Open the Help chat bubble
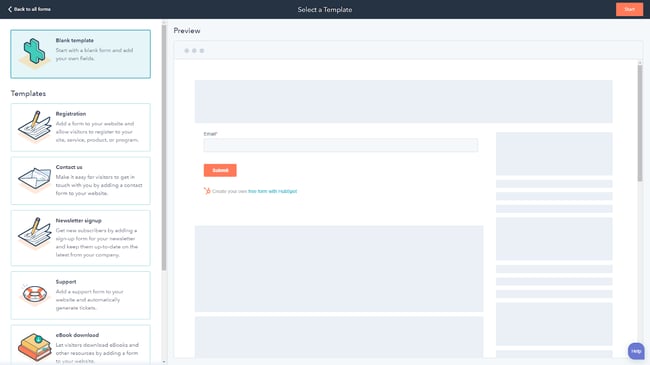 point(636,351)
